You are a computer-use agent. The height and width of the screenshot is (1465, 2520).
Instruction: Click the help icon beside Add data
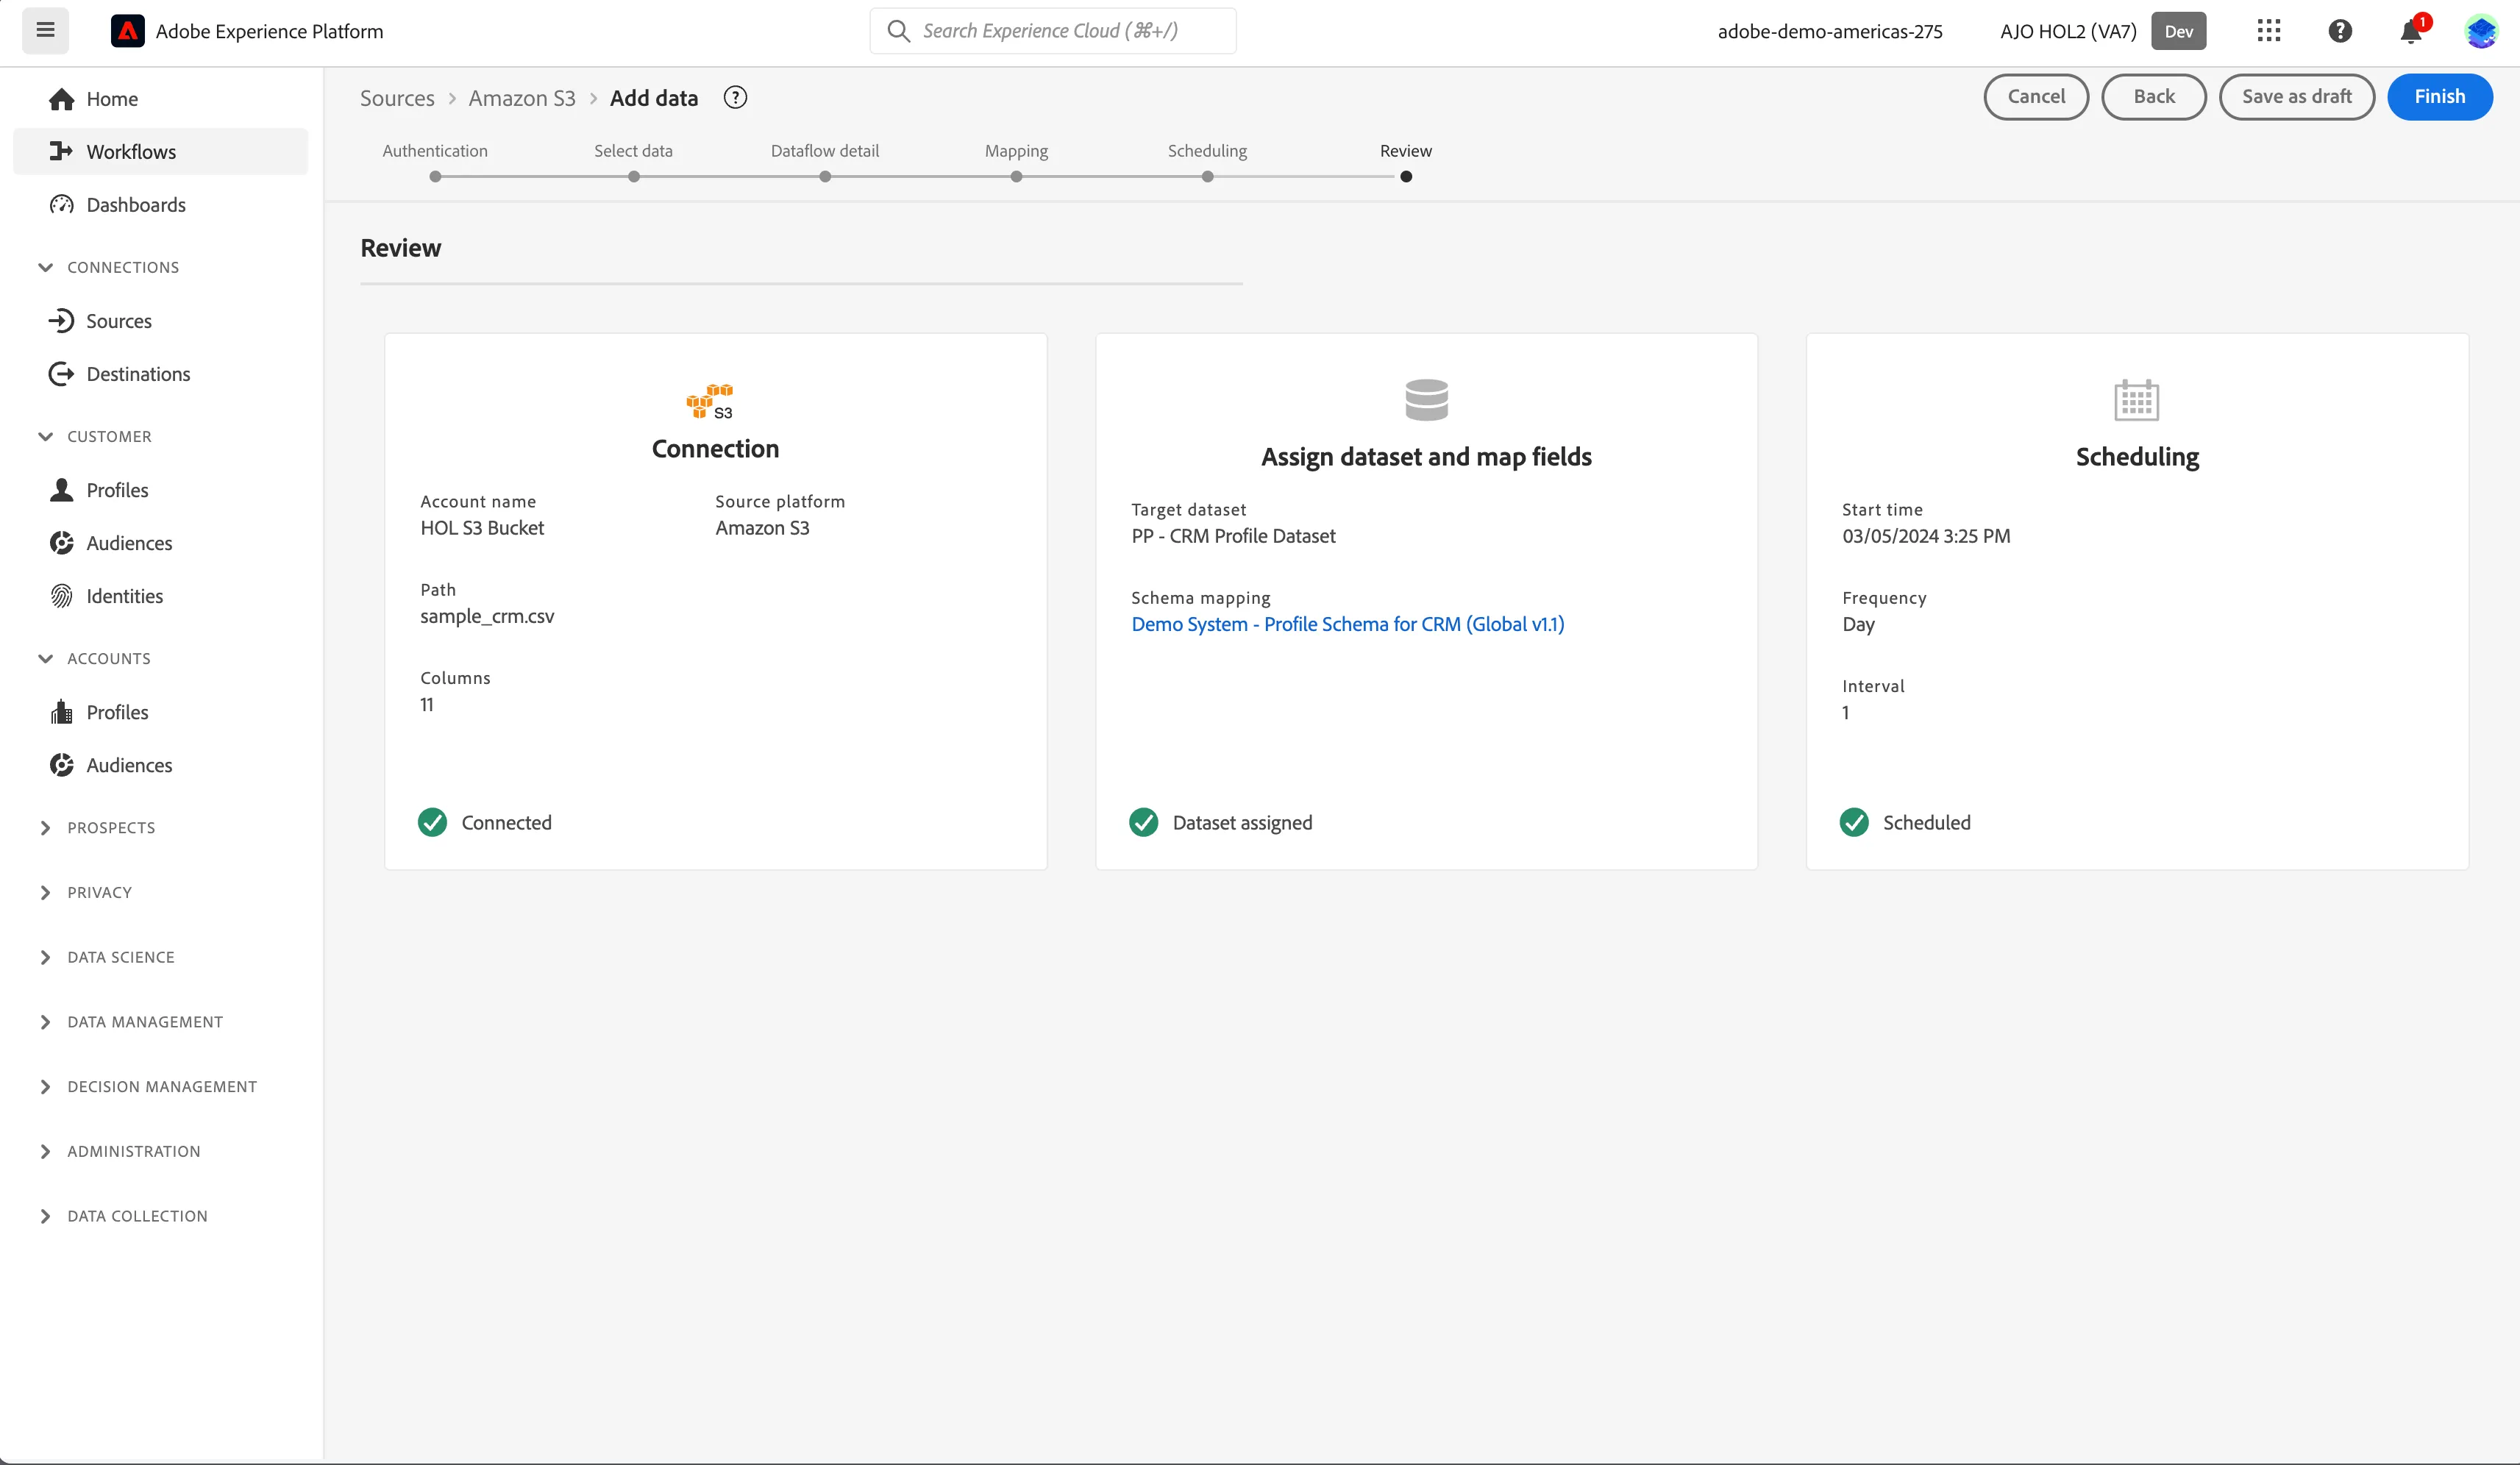735,97
